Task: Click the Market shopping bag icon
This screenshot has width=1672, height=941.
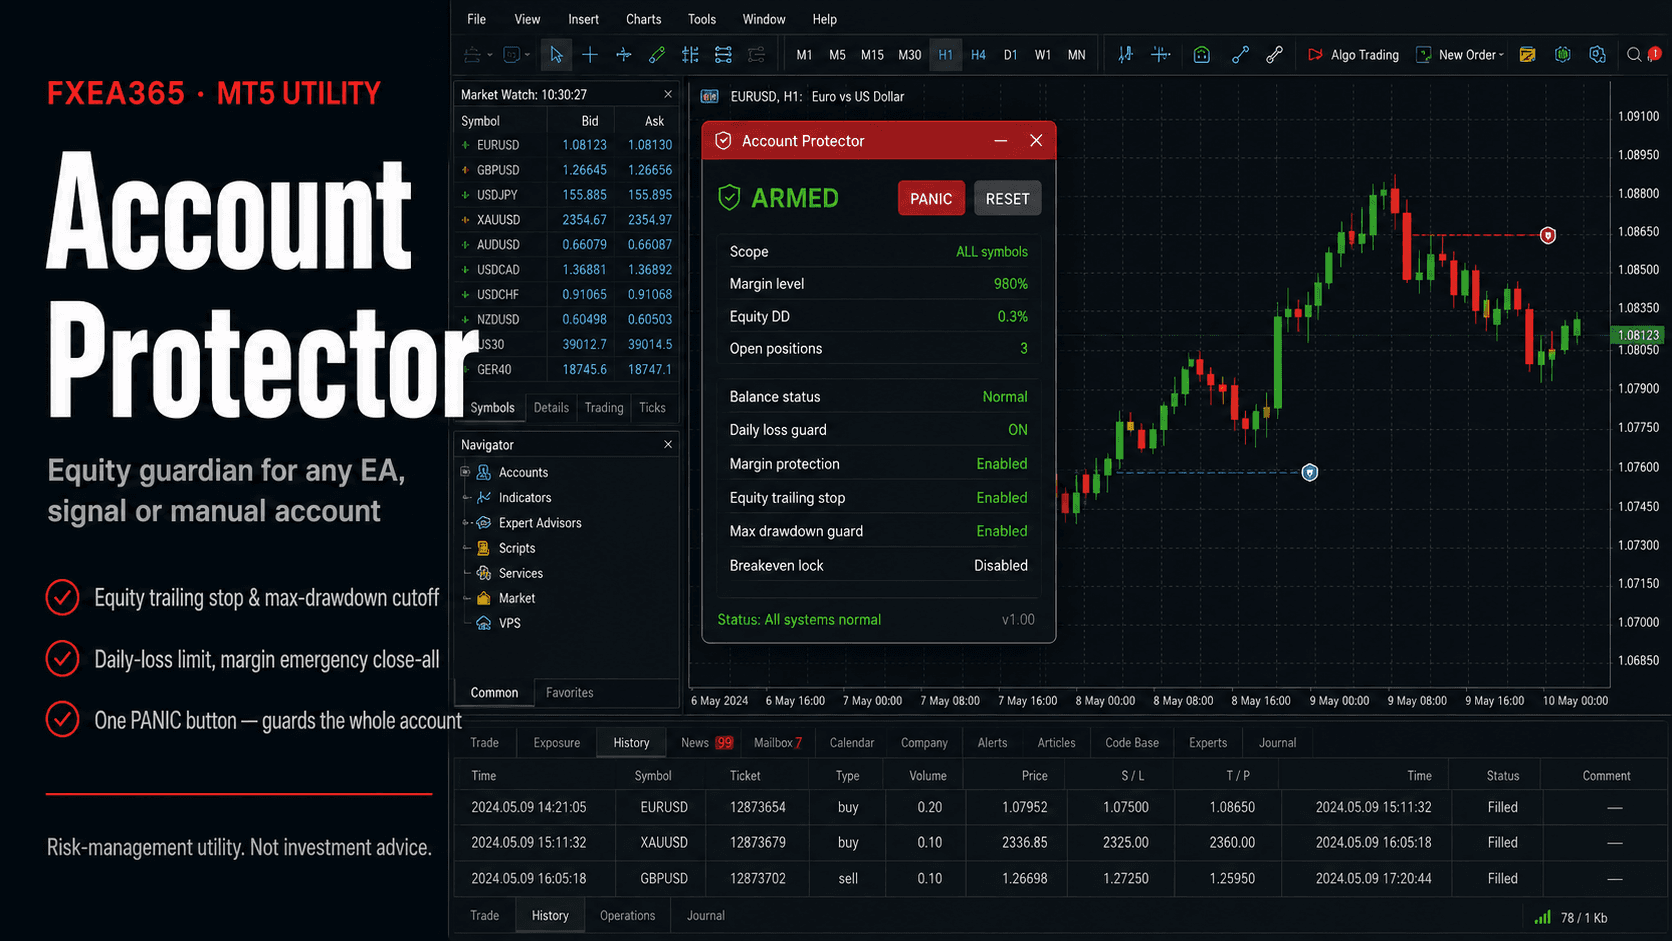Action: pos(1202,55)
